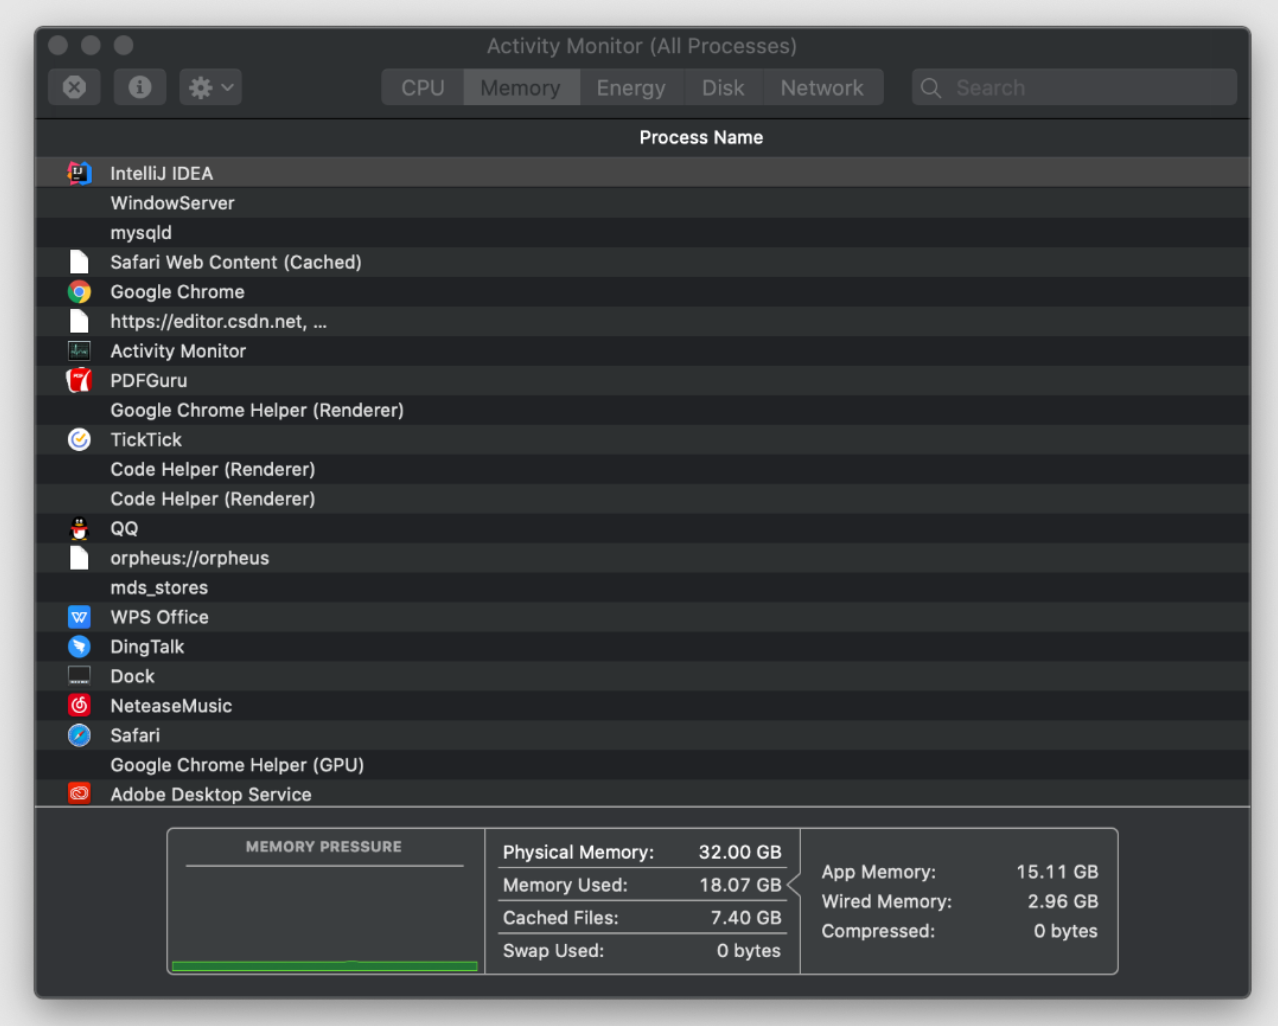Click the Adobe Desktop Service icon

click(79, 794)
